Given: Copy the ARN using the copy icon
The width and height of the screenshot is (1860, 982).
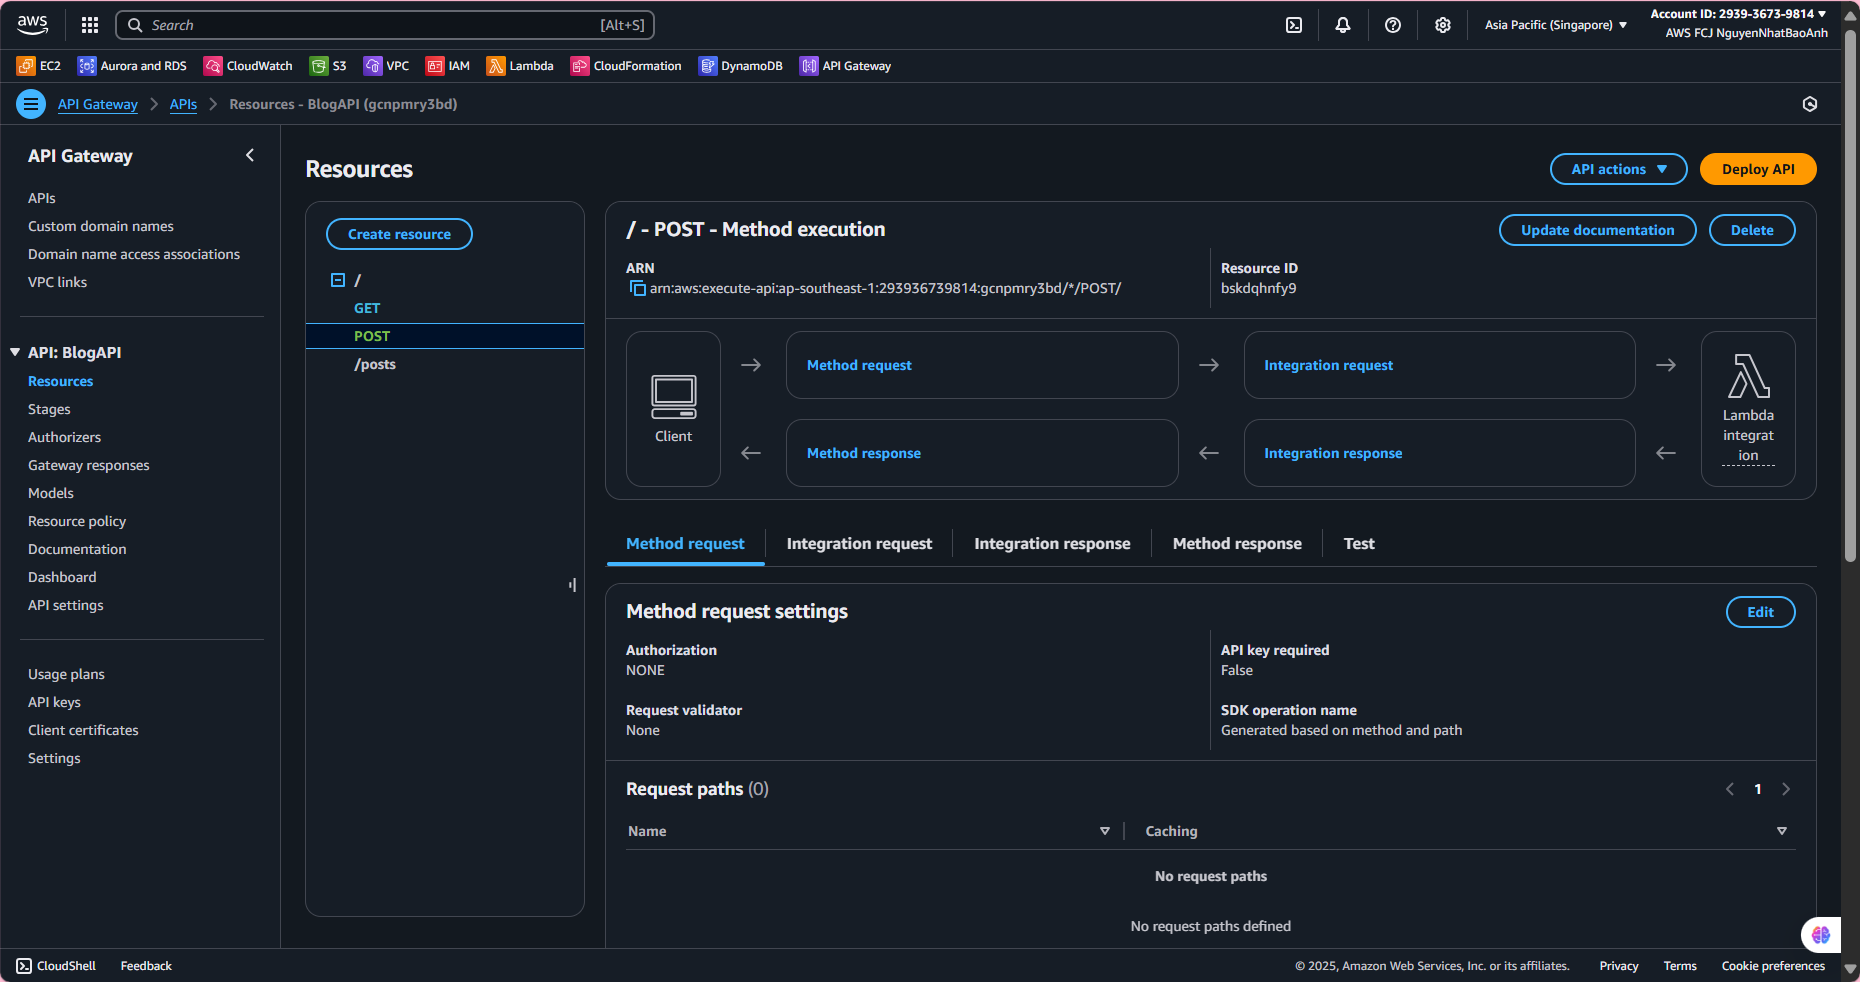Looking at the screenshot, I should tap(637, 289).
